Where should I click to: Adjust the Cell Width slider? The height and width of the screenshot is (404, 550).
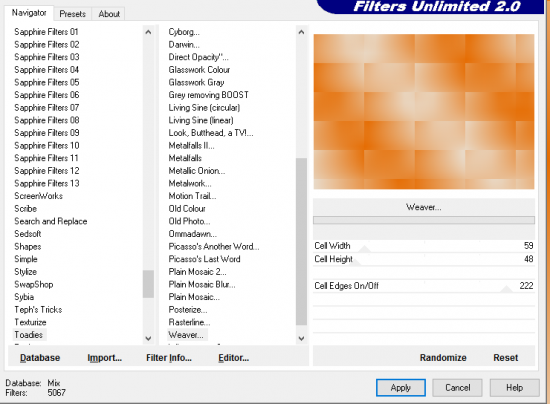pyautogui.click(x=424, y=246)
